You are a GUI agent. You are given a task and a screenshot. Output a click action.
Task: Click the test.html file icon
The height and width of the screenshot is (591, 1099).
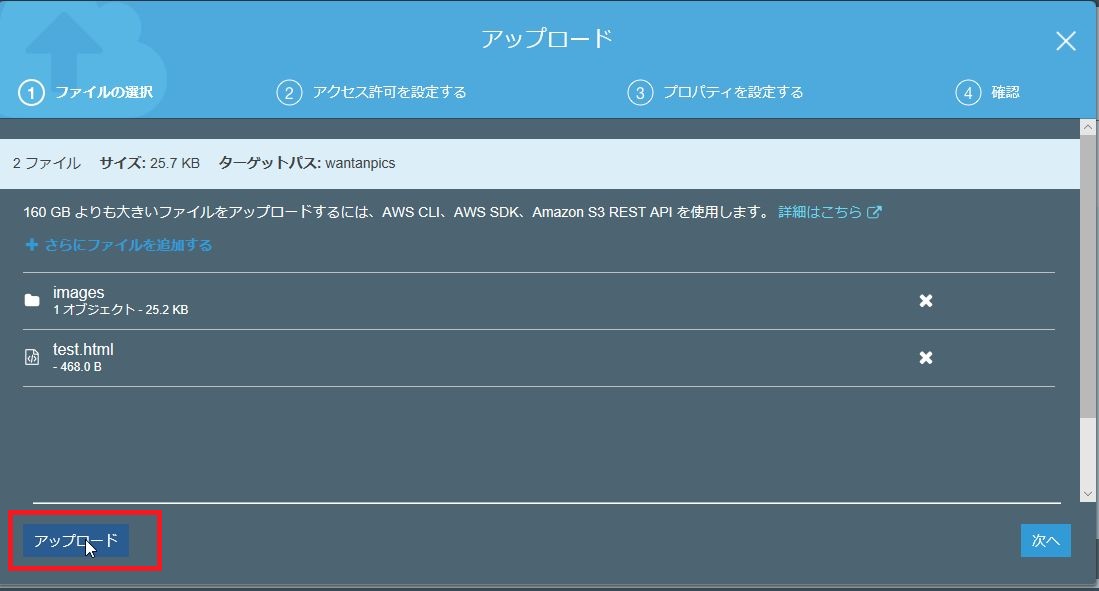click(33, 355)
